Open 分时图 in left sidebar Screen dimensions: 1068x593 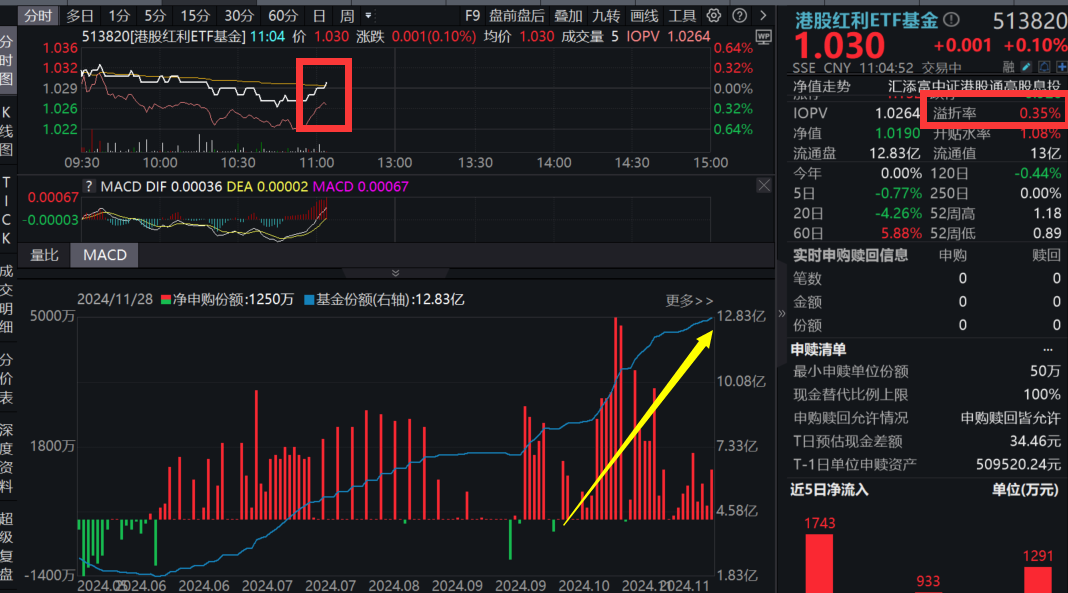click(7, 61)
